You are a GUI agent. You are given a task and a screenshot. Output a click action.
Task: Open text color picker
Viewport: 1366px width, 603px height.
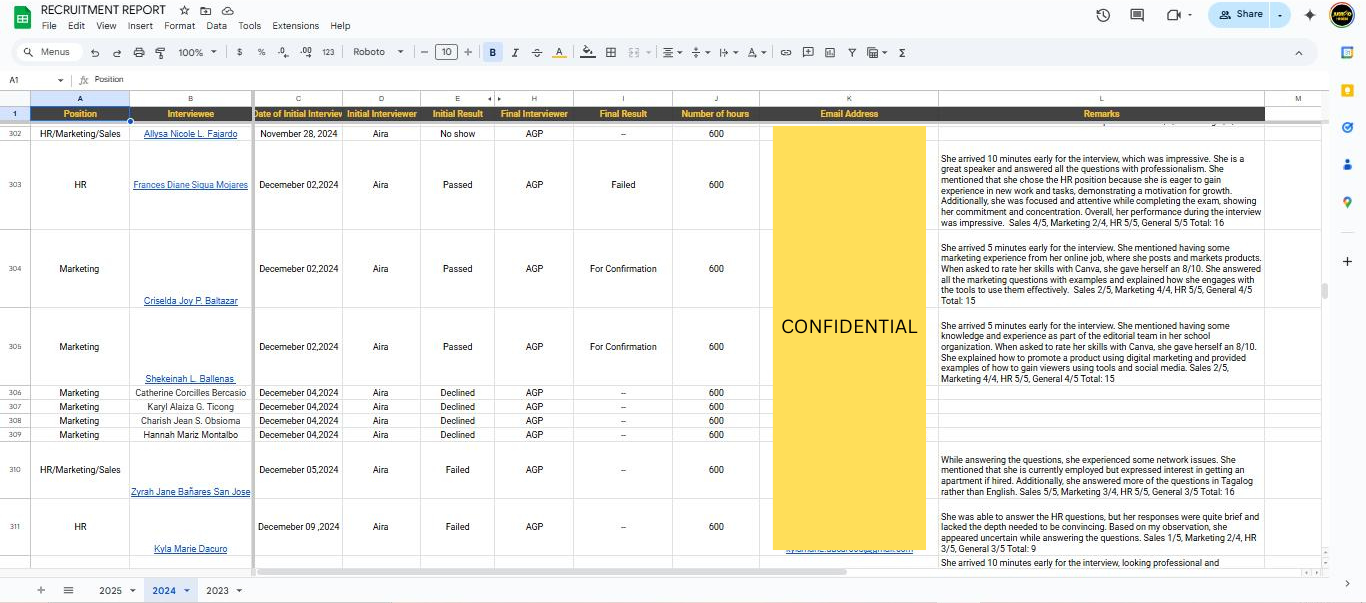(559, 52)
